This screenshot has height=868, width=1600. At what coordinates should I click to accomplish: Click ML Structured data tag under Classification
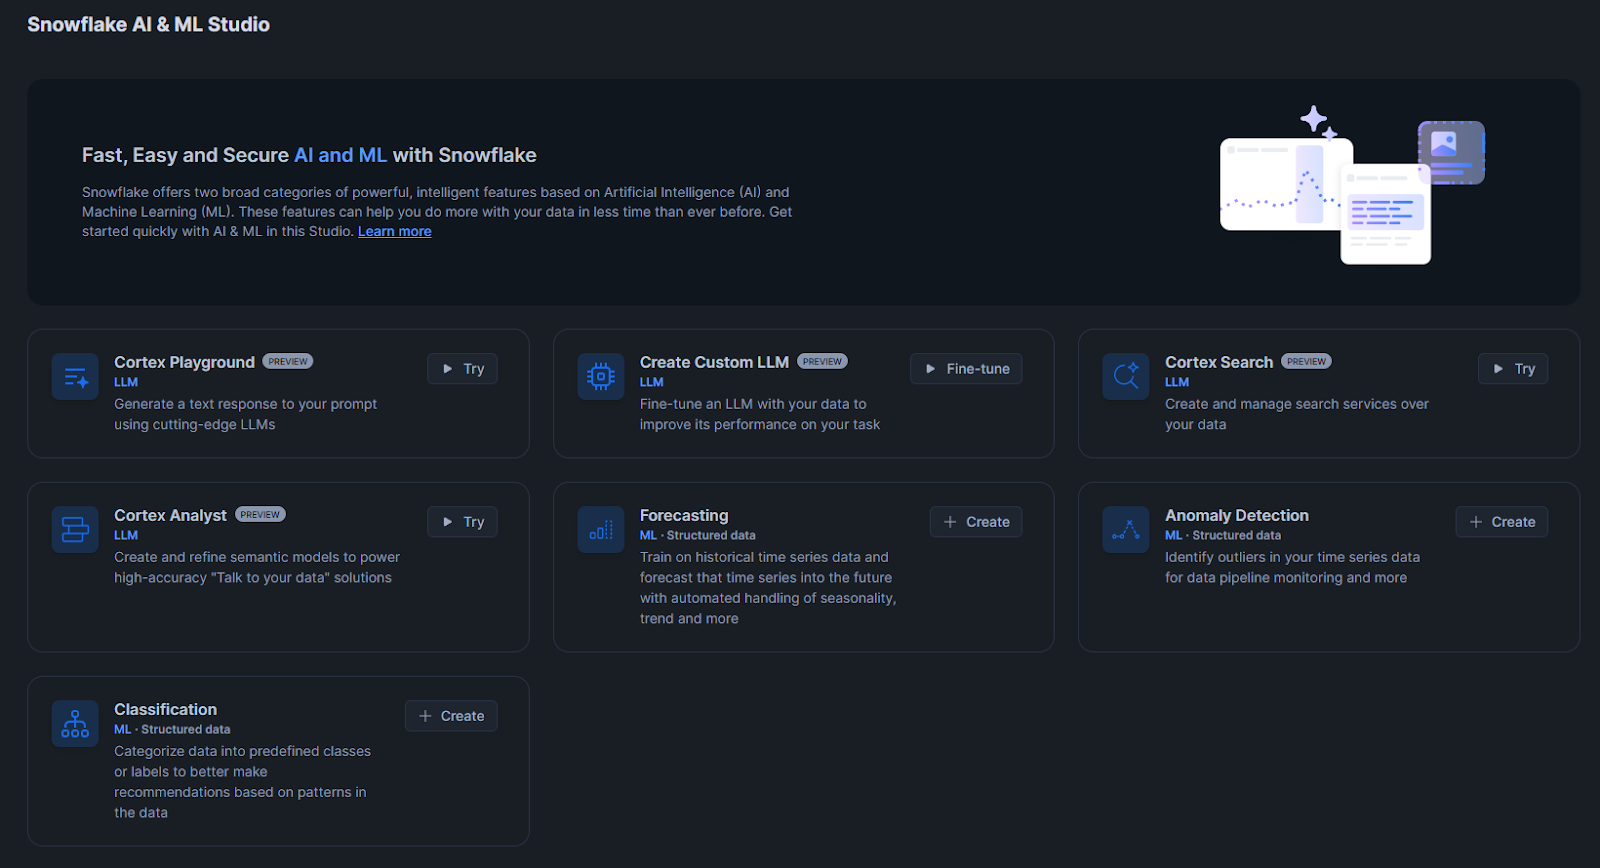[x=172, y=729]
